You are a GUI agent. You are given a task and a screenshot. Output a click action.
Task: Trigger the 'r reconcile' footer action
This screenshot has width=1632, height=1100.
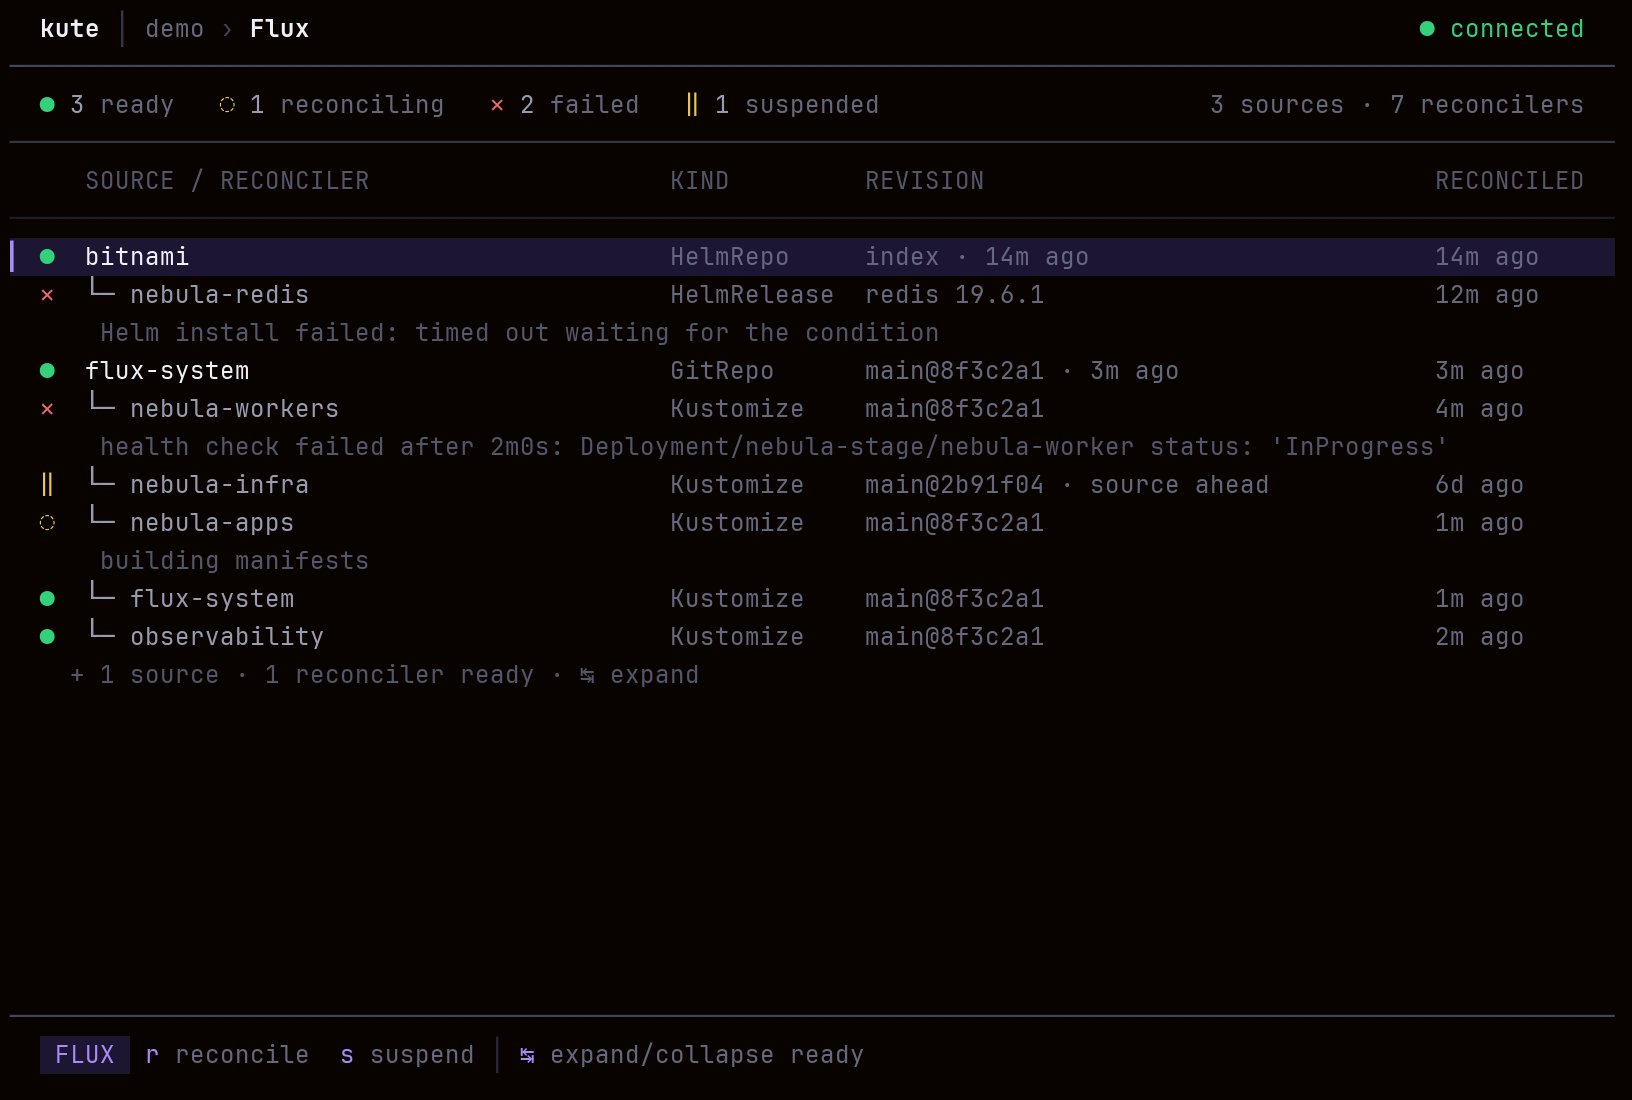pos(228,1055)
